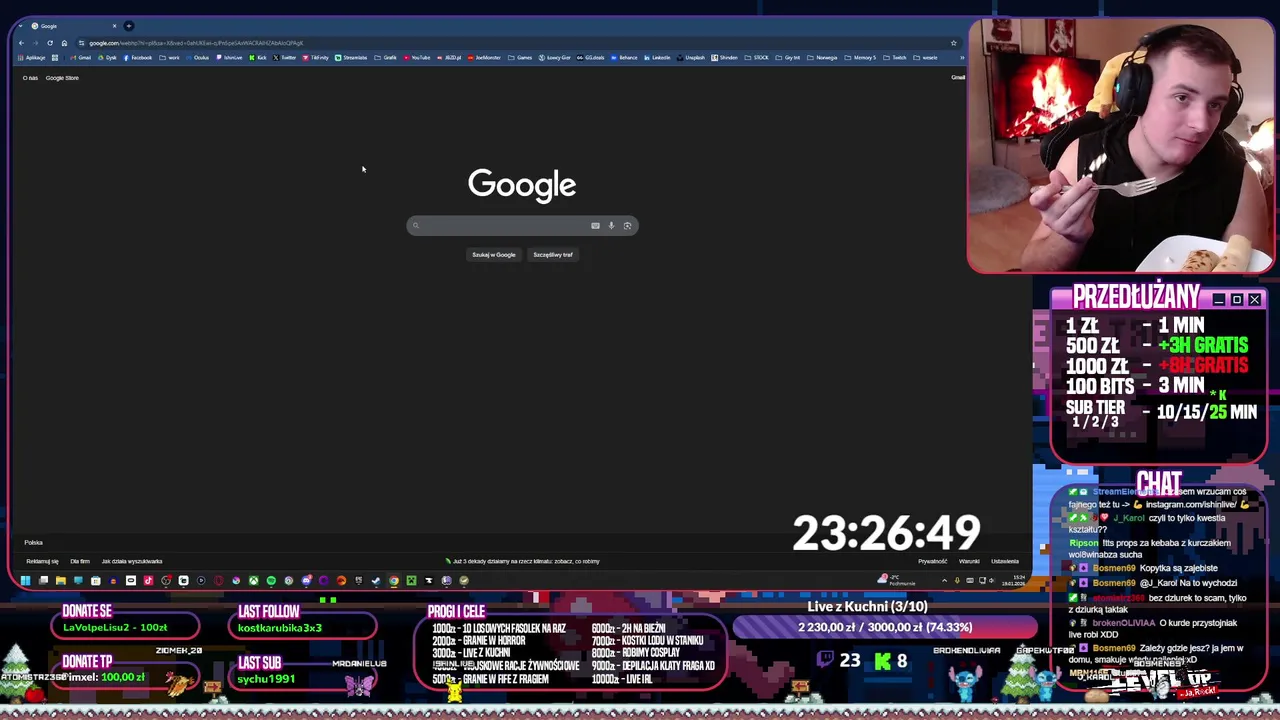Image resolution: width=1280 pixels, height=720 pixels.
Task: Open the Dysk bookmark
Action: (107, 57)
